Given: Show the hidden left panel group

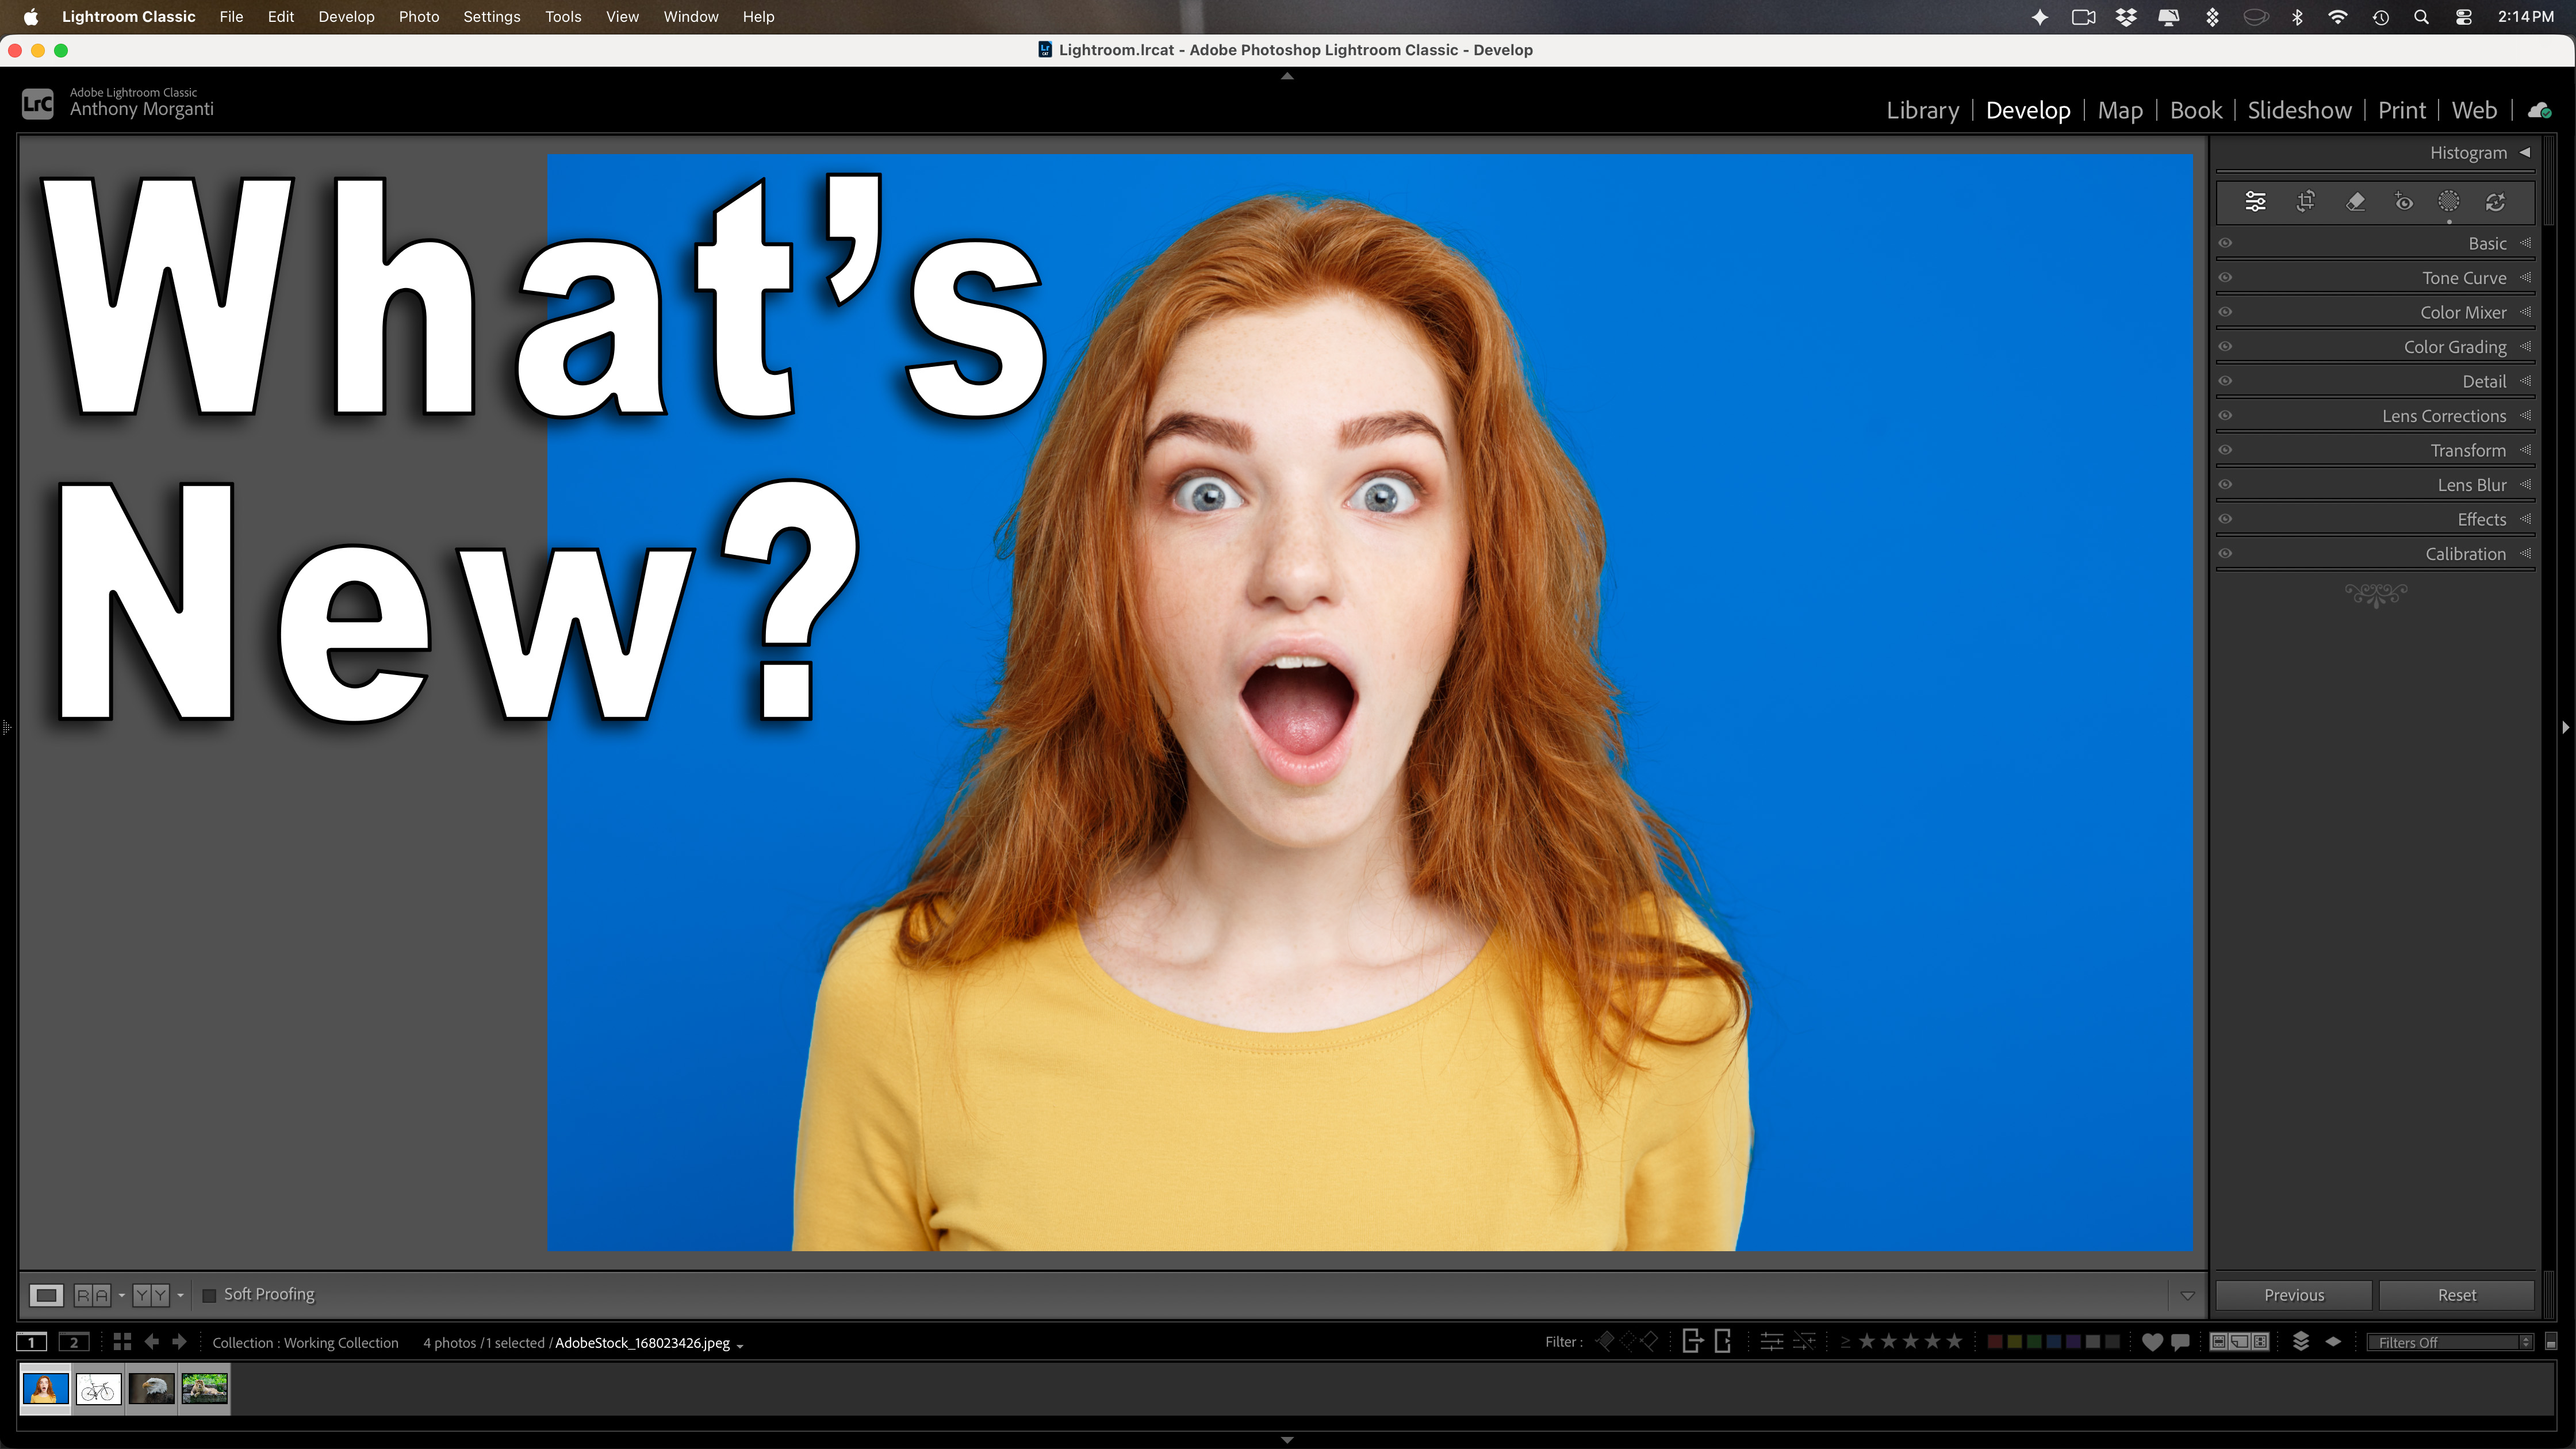Looking at the screenshot, I should 6,727.
